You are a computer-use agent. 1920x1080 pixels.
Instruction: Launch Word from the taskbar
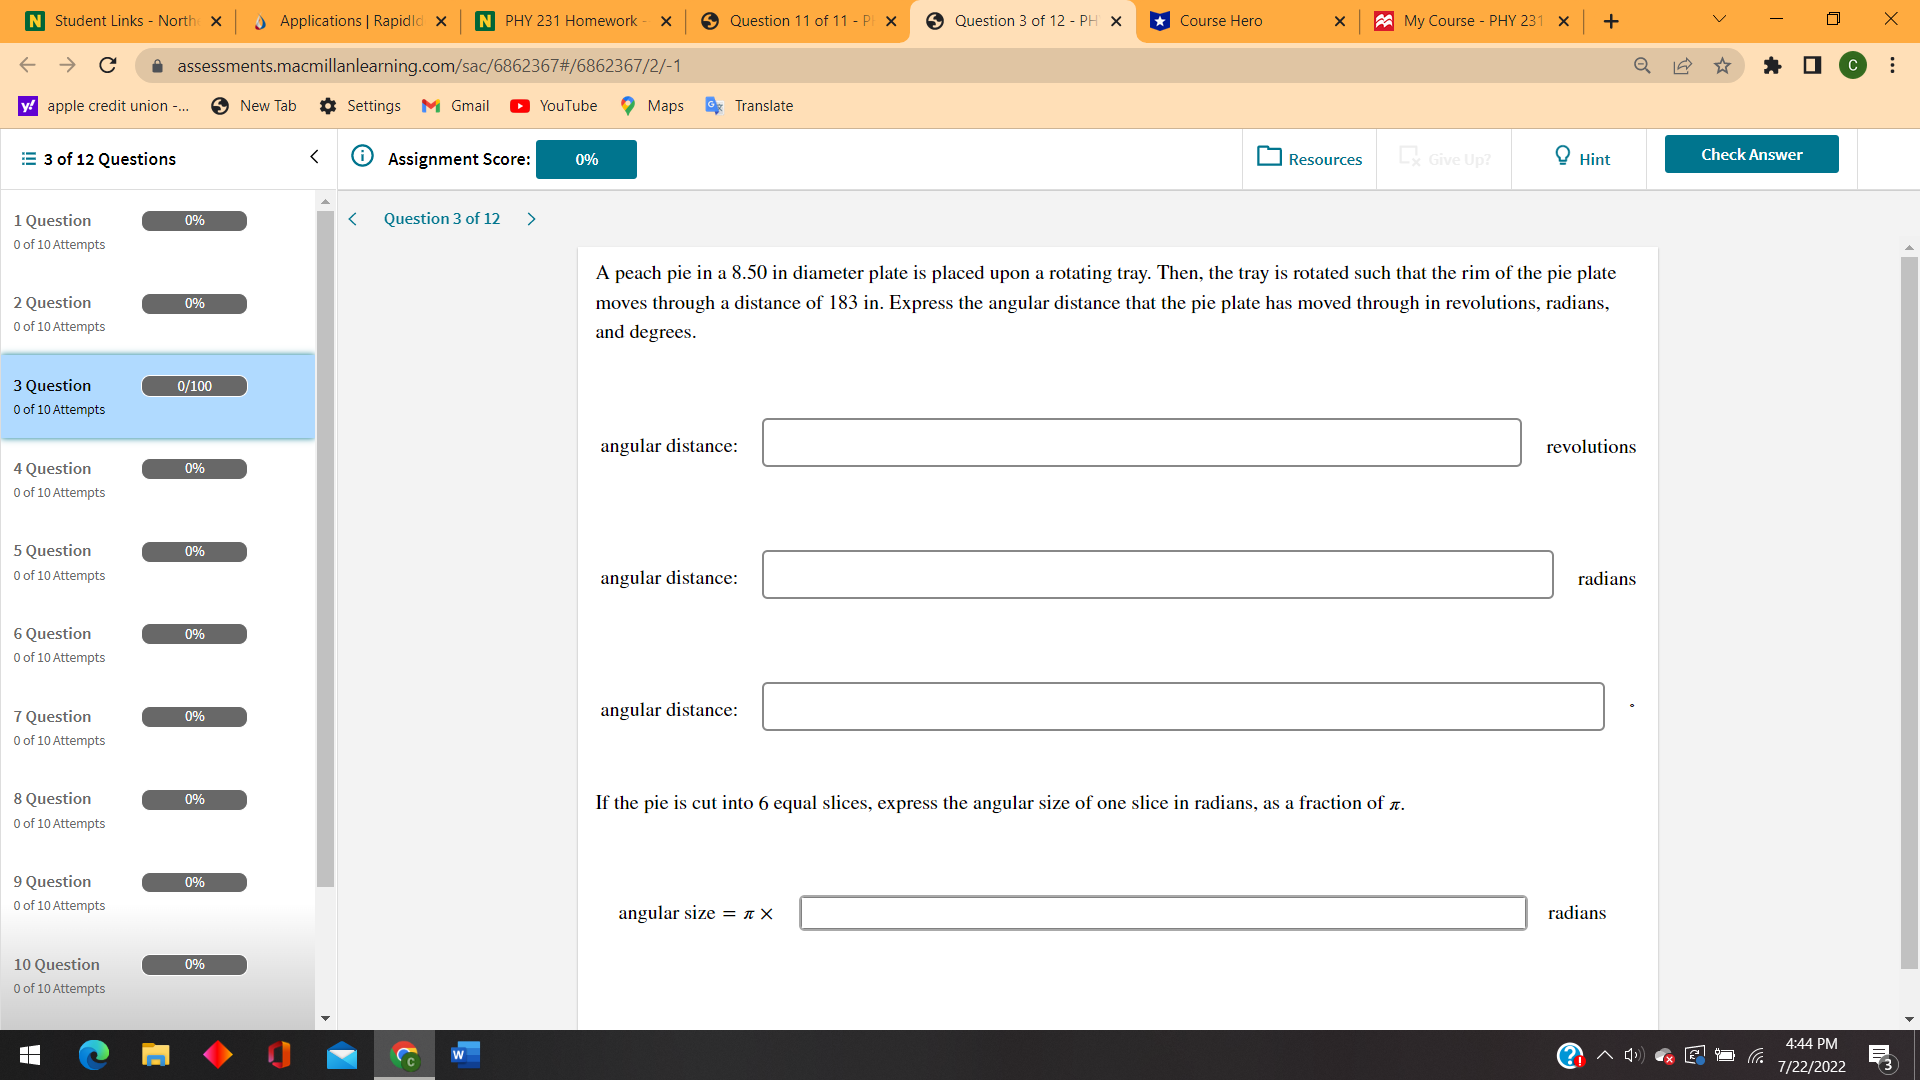pyautogui.click(x=464, y=1055)
